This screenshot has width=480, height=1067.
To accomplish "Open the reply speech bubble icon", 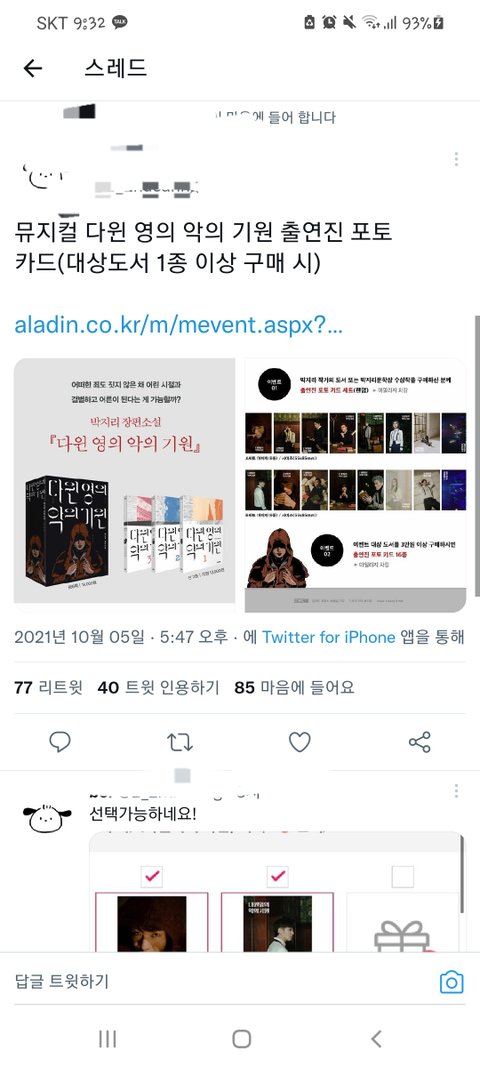I will [x=60, y=742].
